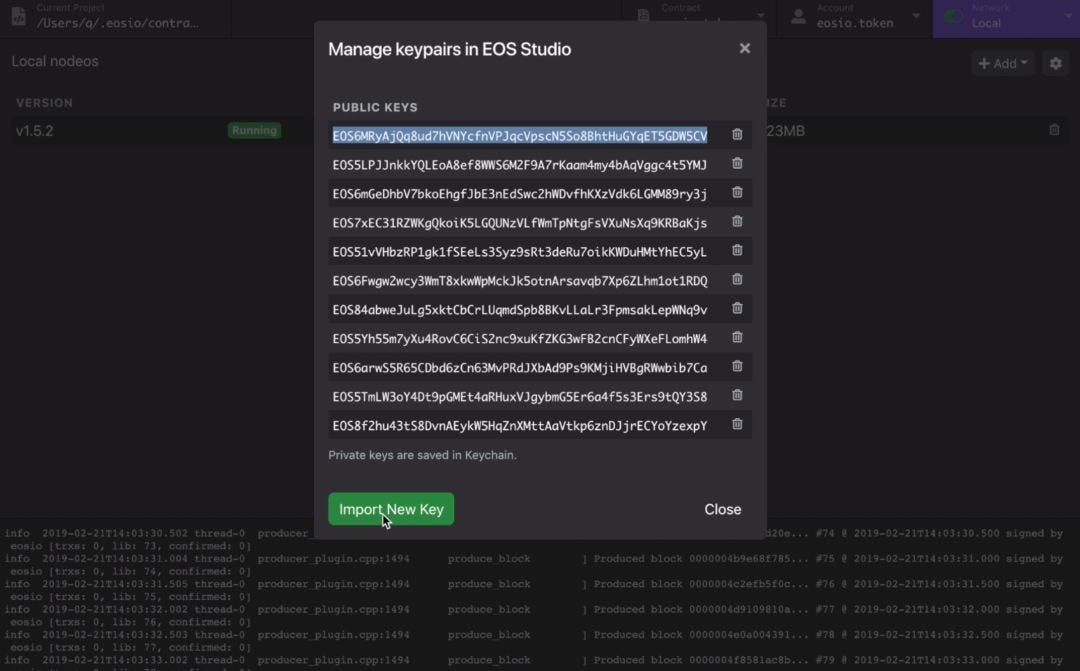Click the VERSION column header
The image size is (1080, 671).
[x=45, y=103]
